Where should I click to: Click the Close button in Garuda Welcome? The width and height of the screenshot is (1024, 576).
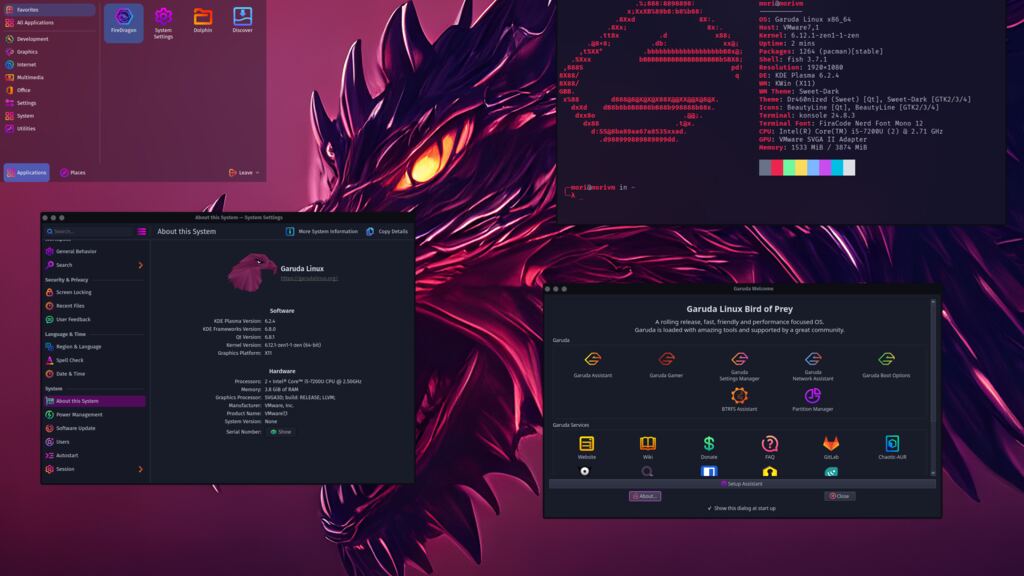[840, 496]
